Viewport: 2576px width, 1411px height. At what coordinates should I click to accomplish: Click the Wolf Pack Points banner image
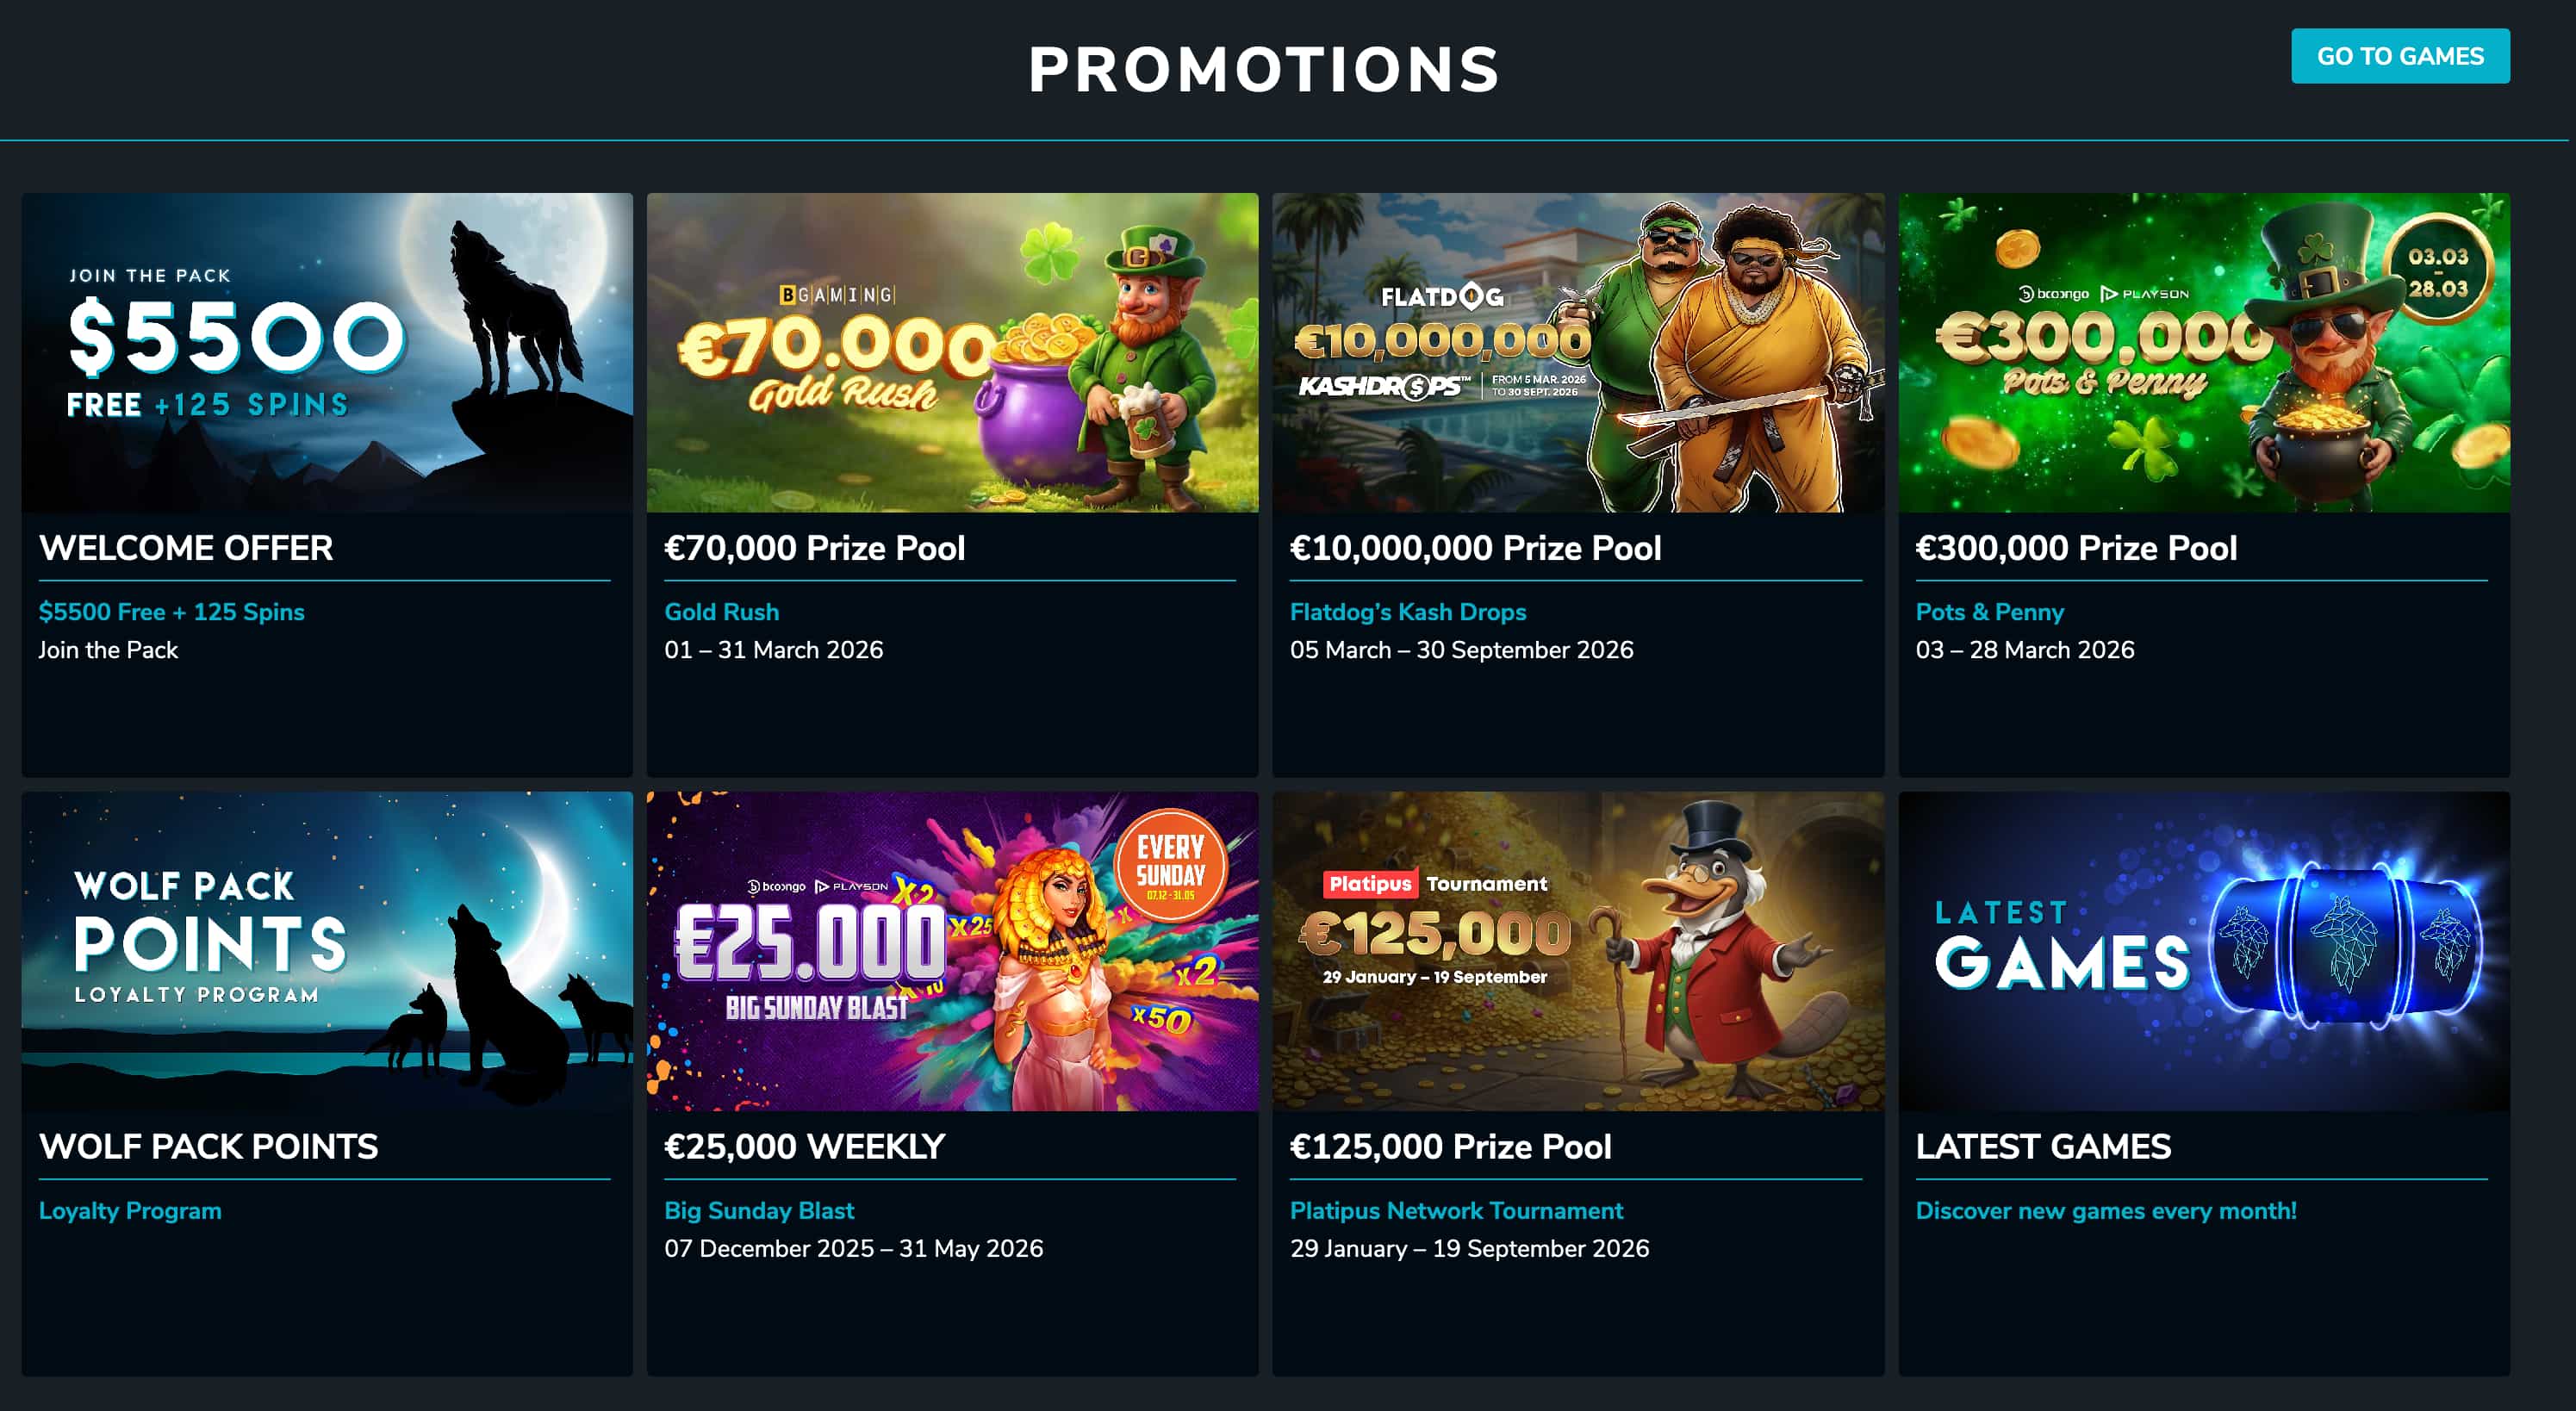[326, 950]
